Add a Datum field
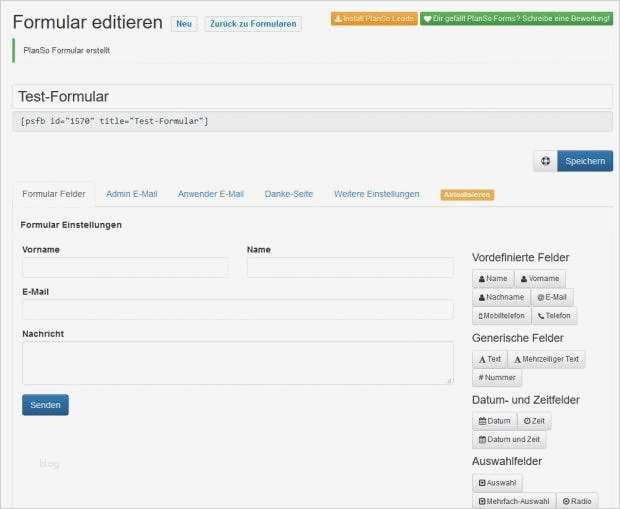The image size is (620, 509). tap(495, 421)
